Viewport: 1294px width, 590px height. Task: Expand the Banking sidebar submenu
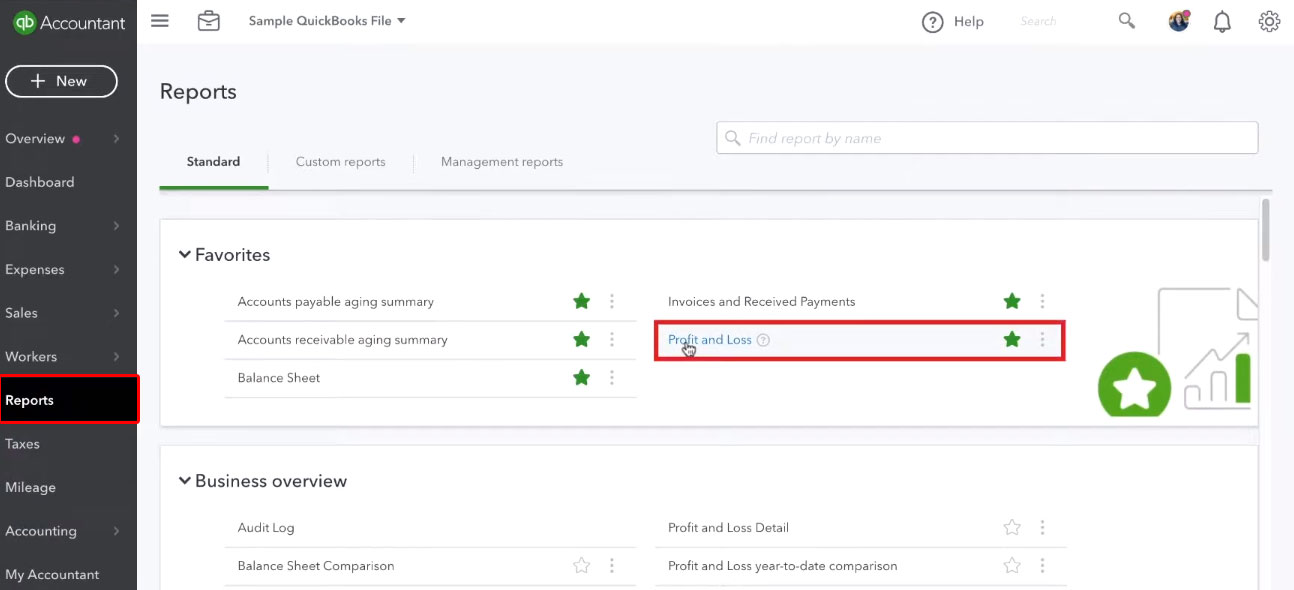coord(116,226)
